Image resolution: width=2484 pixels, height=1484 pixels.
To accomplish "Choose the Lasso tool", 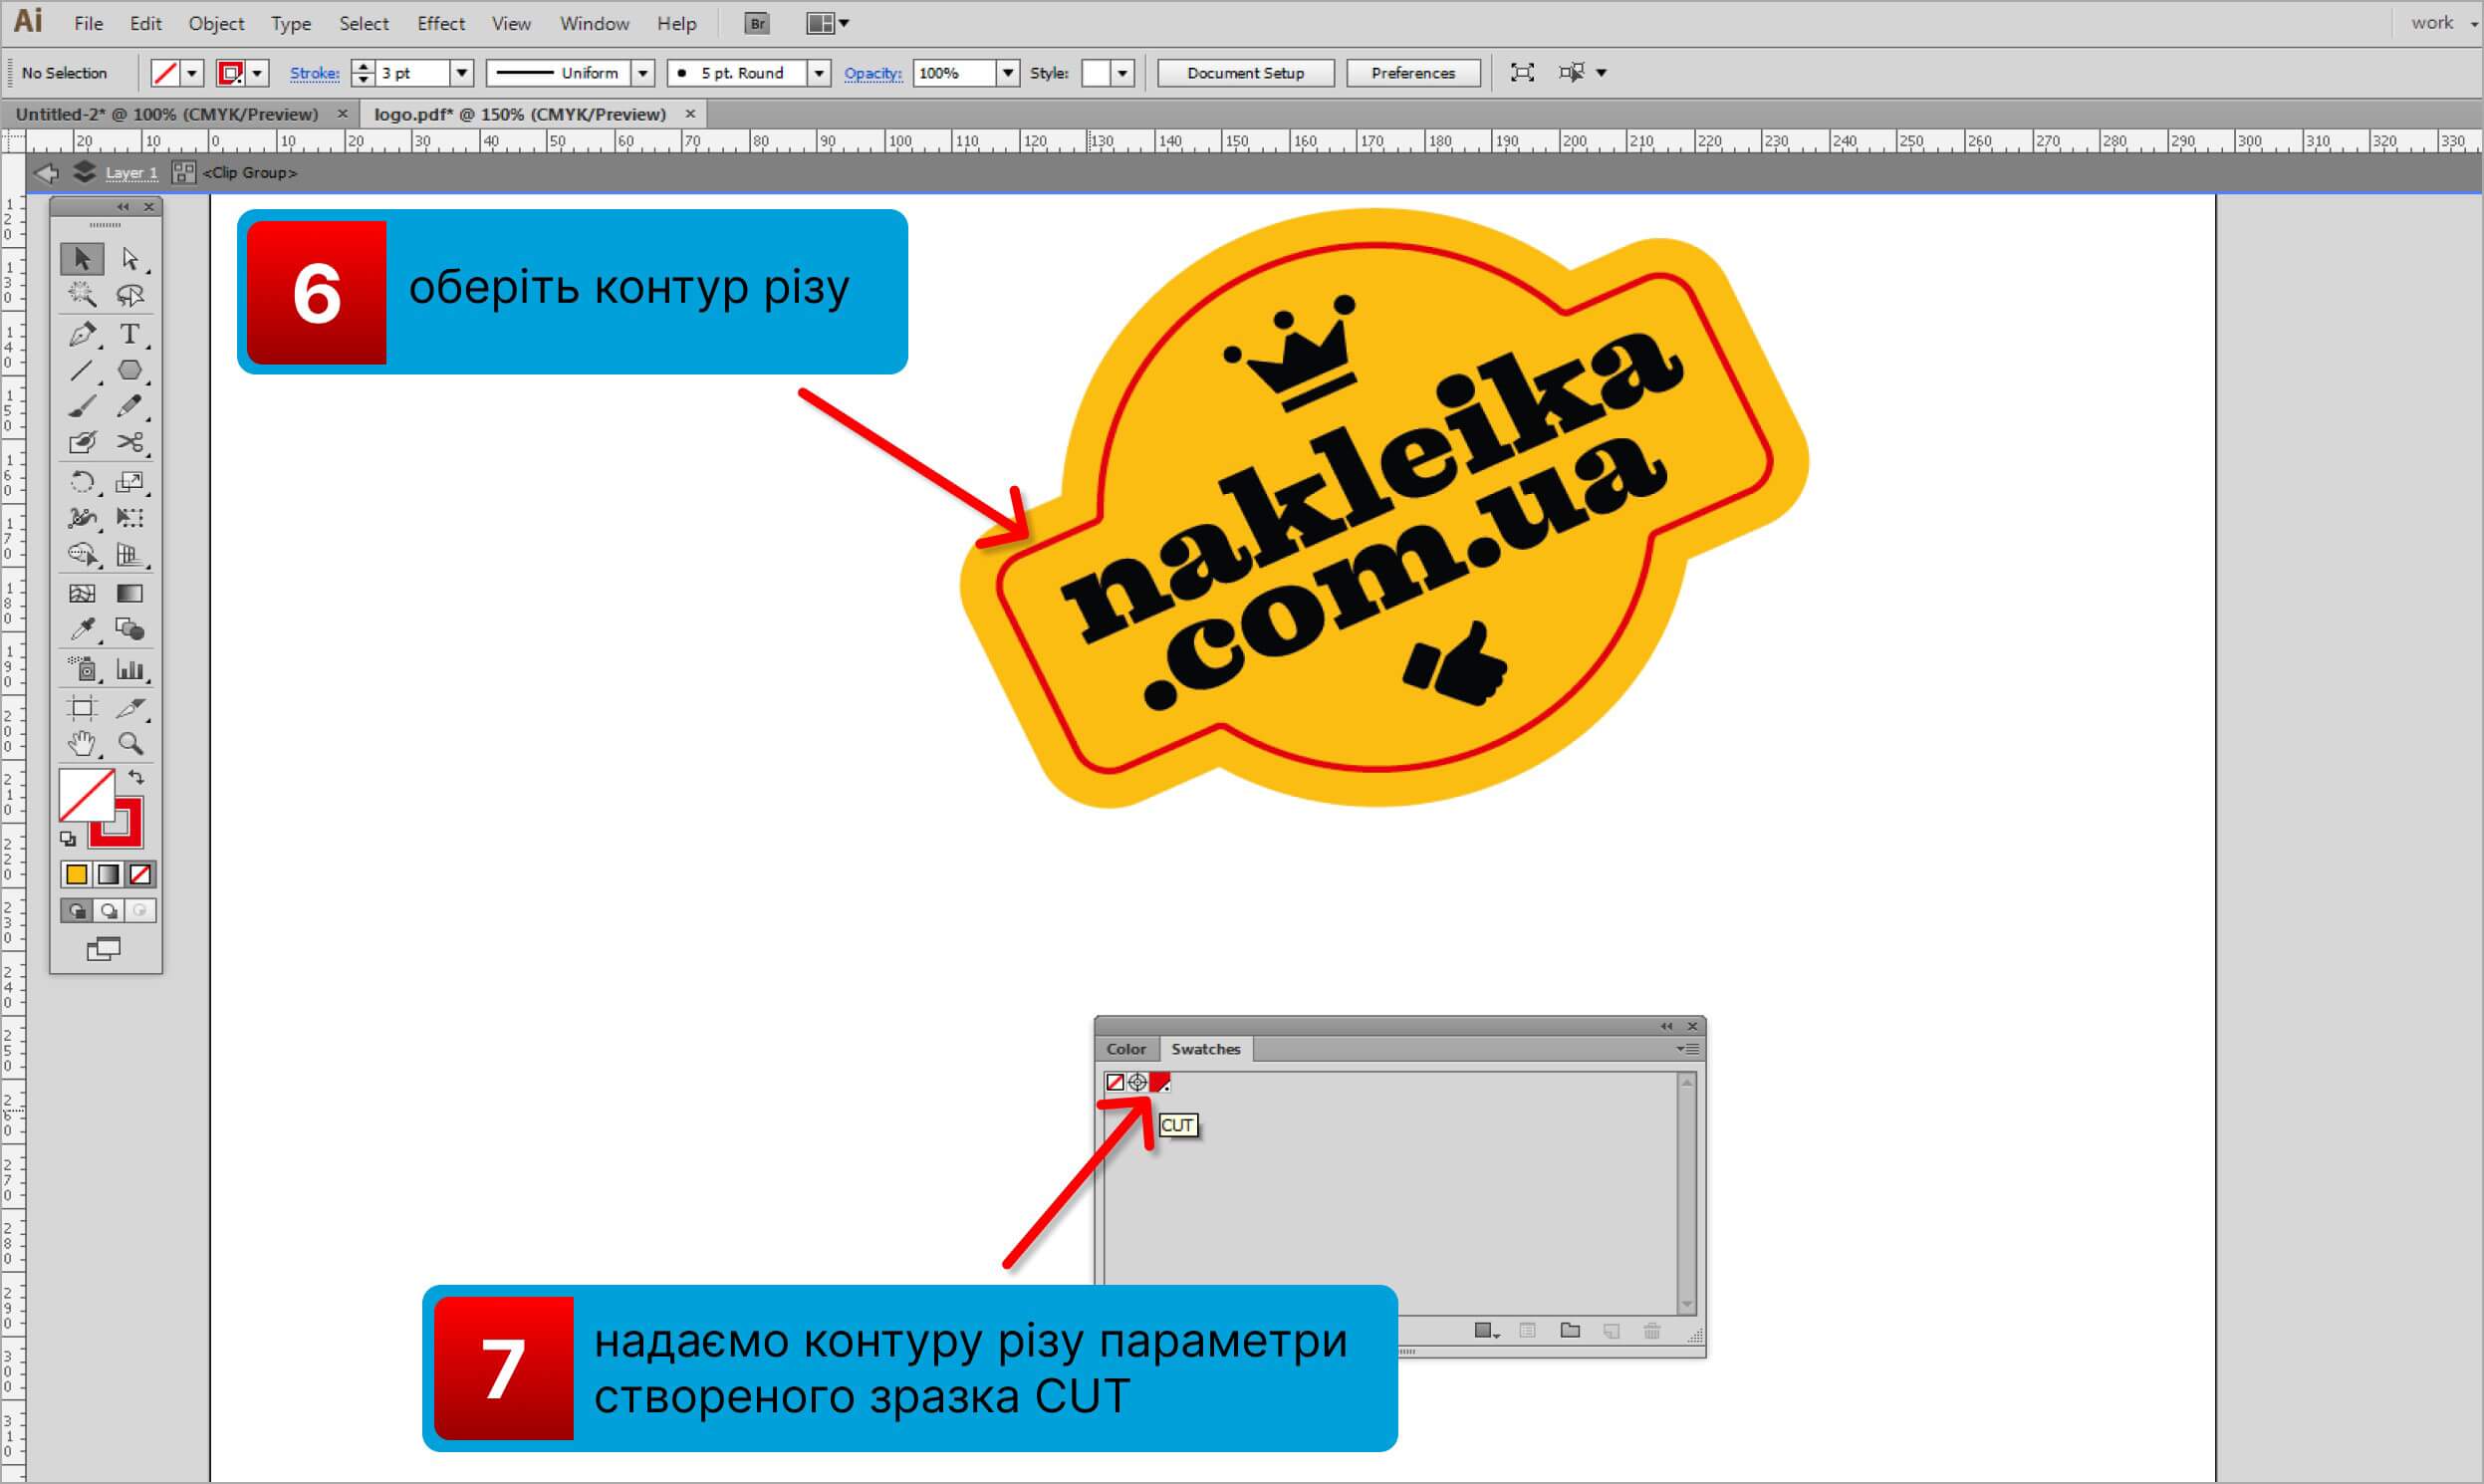I will (x=130, y=295).
